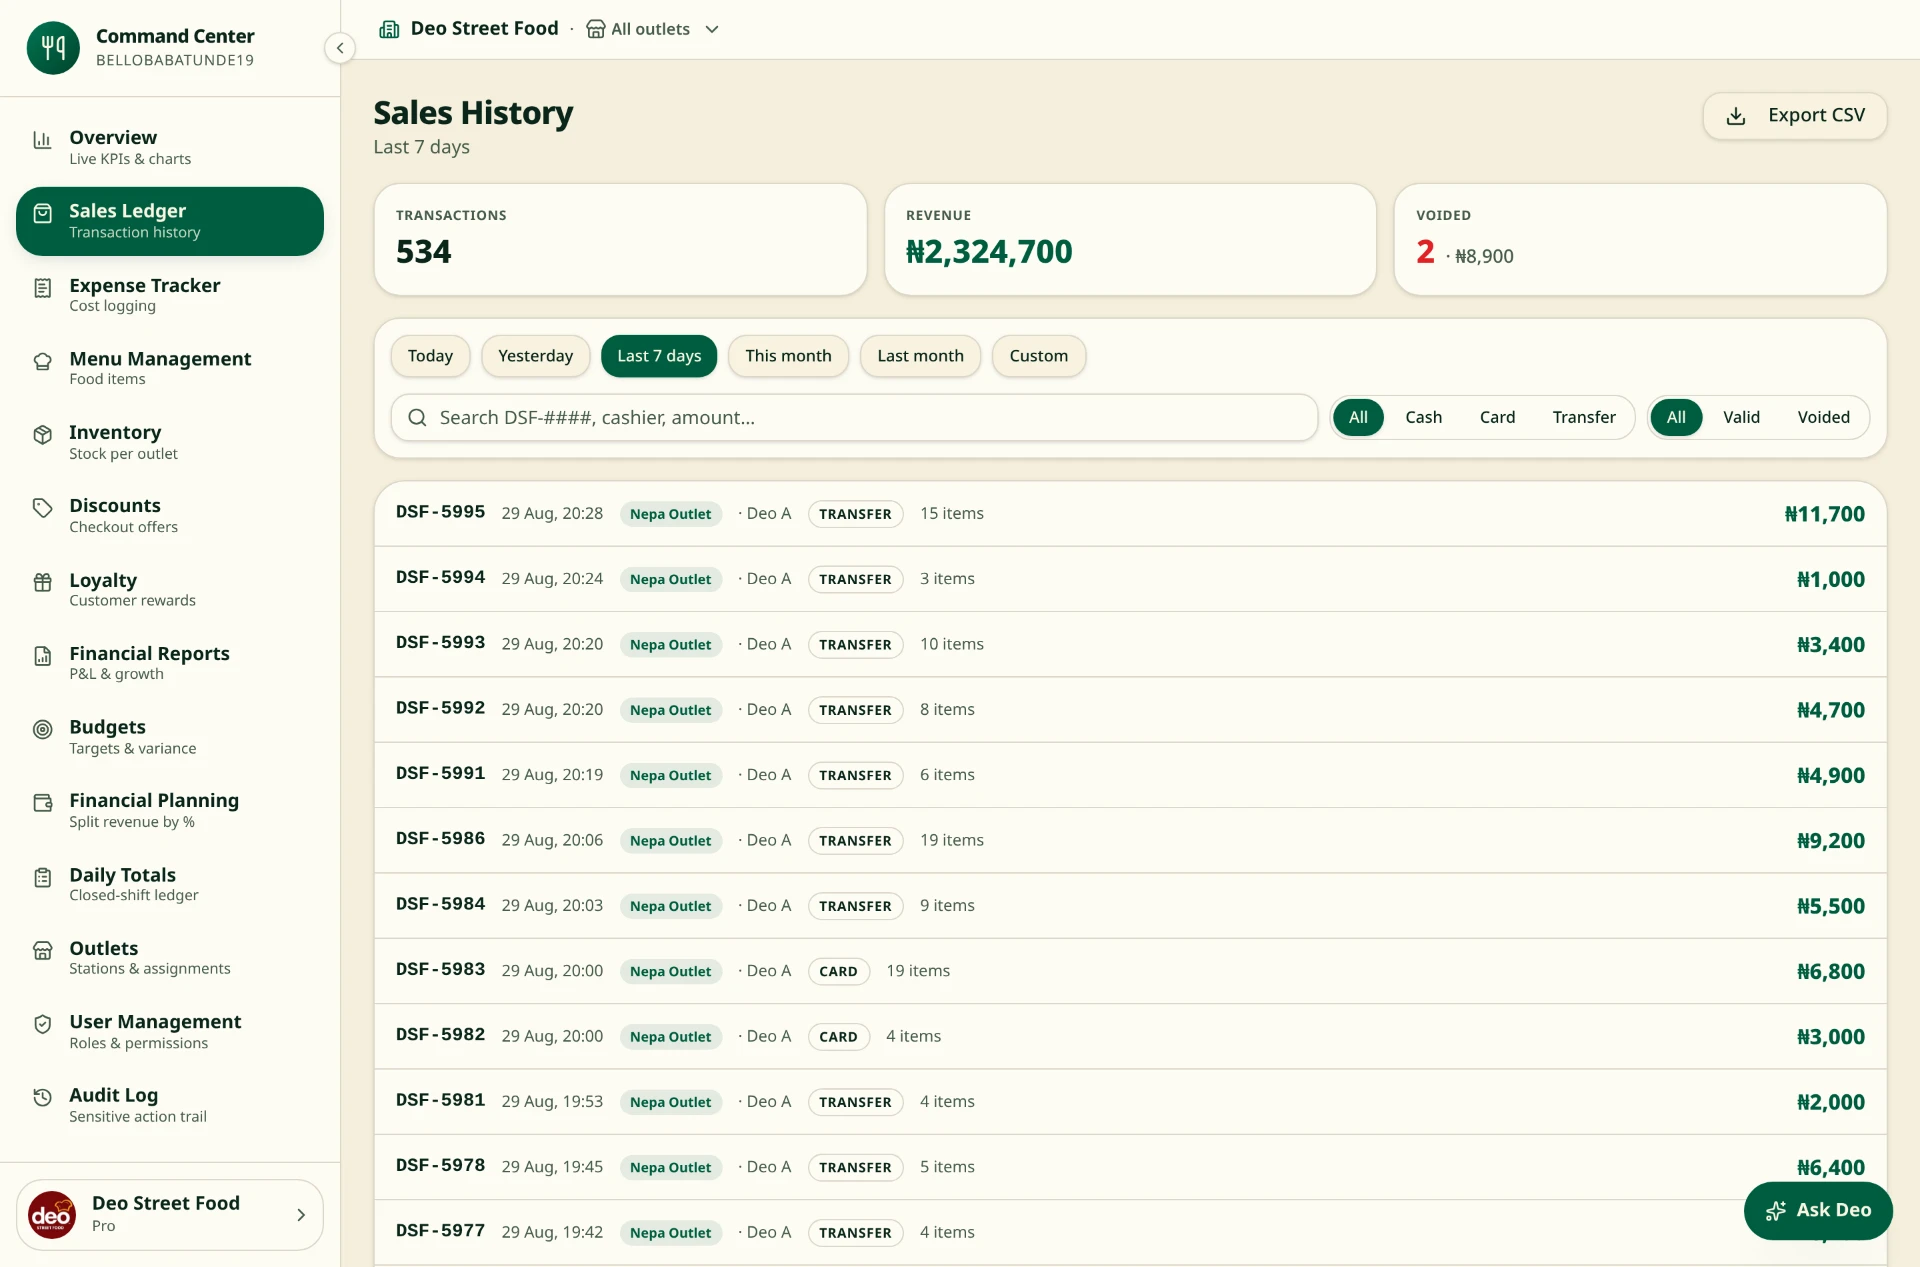
Task: Filter payments by Cash
Action: click(1423, 417)
